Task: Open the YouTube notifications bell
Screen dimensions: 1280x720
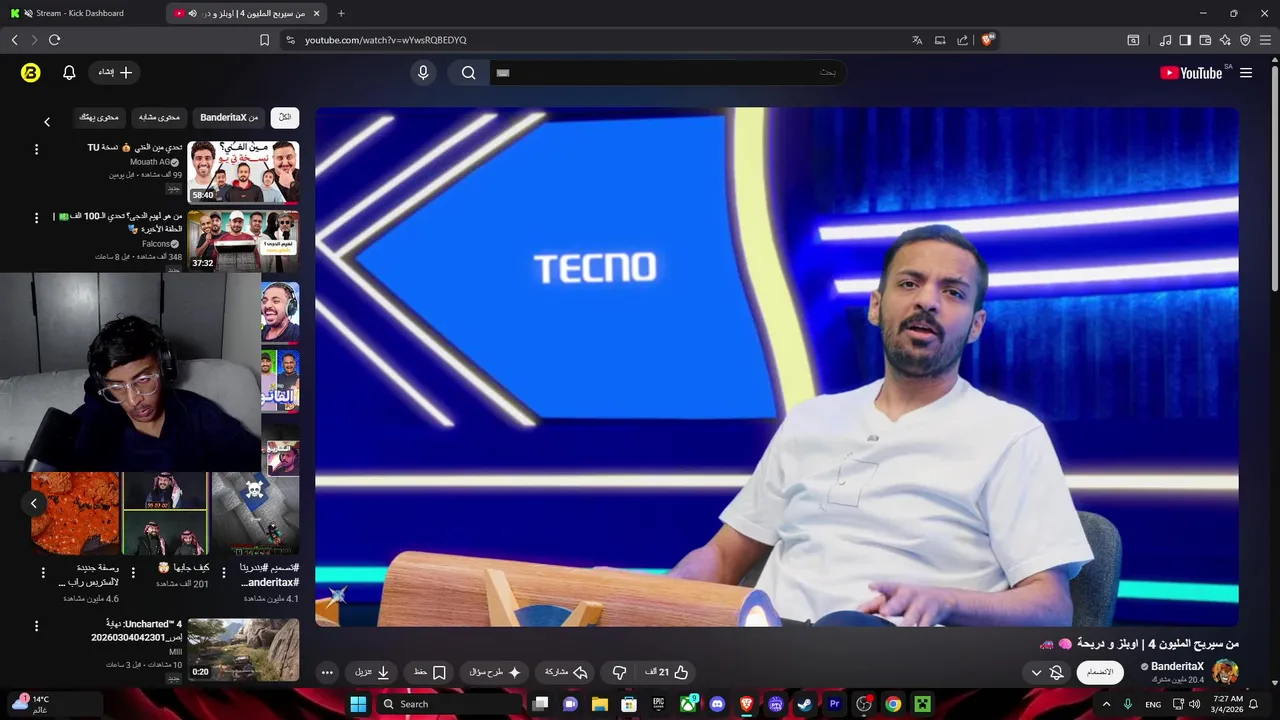Action: pos(69,72)
